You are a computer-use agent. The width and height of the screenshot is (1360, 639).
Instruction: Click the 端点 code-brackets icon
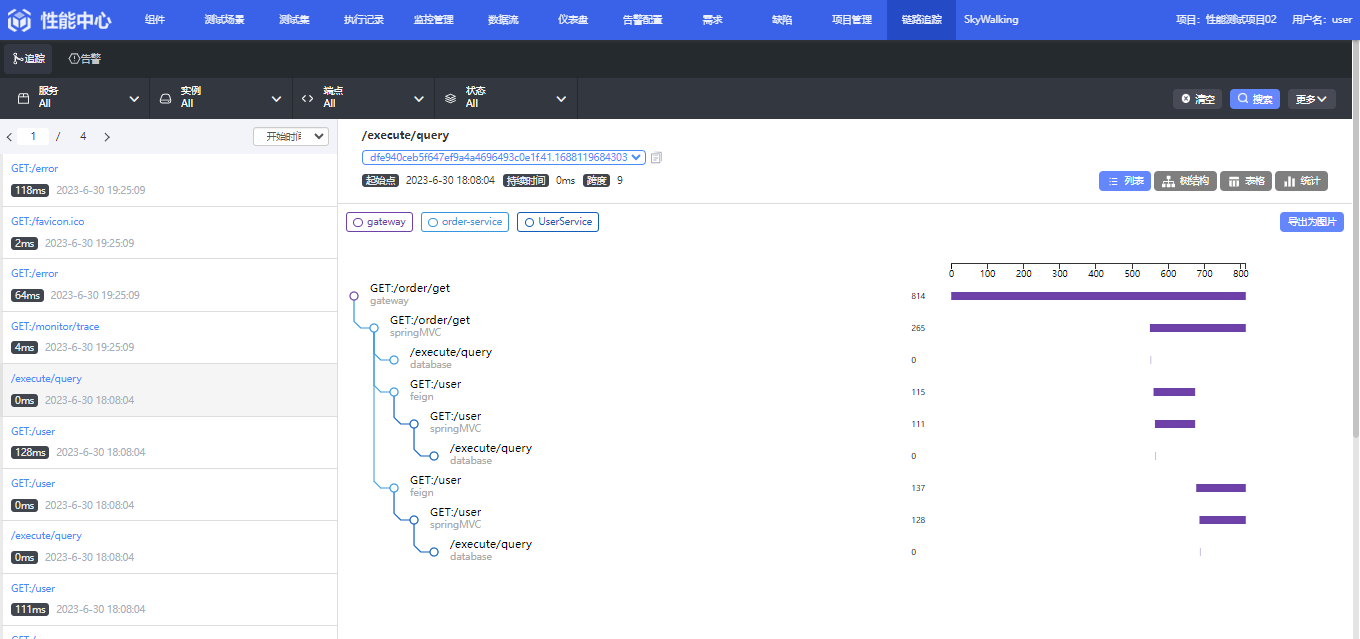tap(307, 98)
